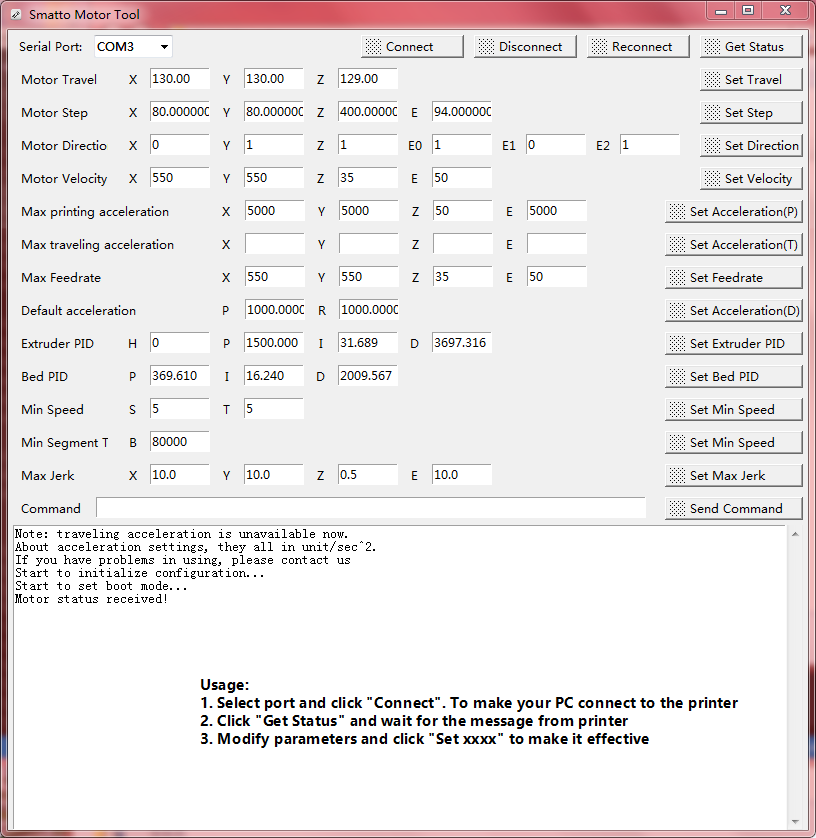
Task: Click the Min Segment T B field
Action: [180, 442]
